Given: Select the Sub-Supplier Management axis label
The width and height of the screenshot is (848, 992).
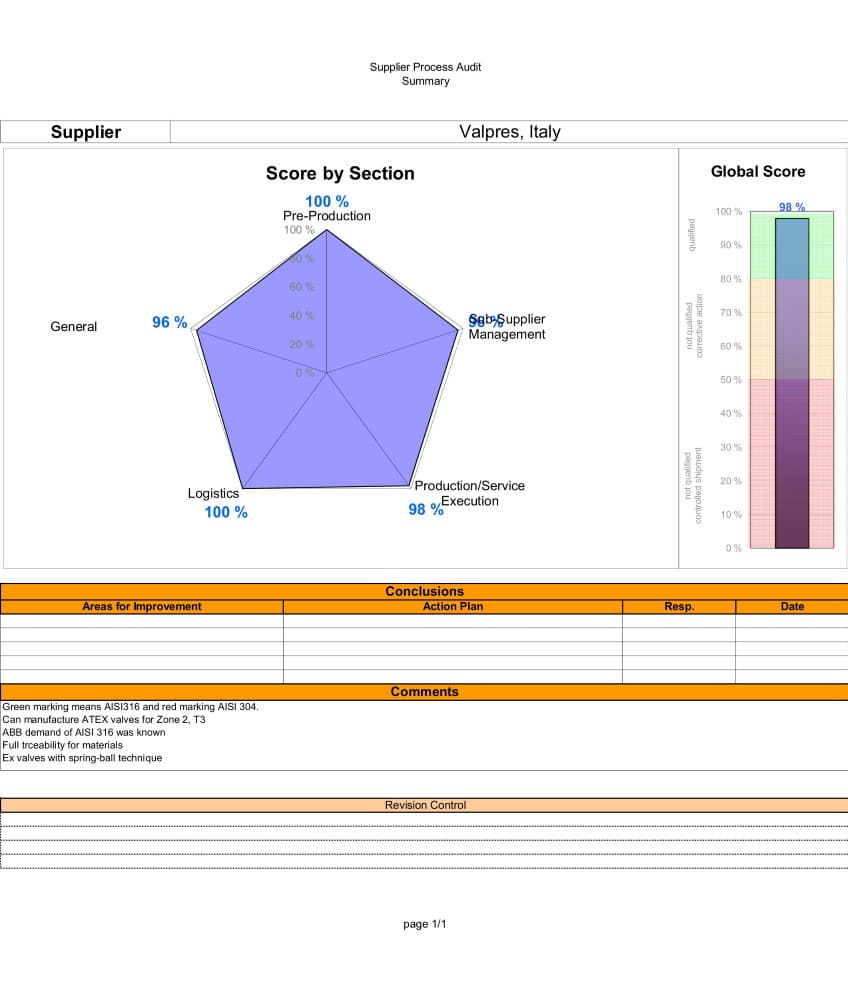Looking at the screenshot, I should (507, 327).
